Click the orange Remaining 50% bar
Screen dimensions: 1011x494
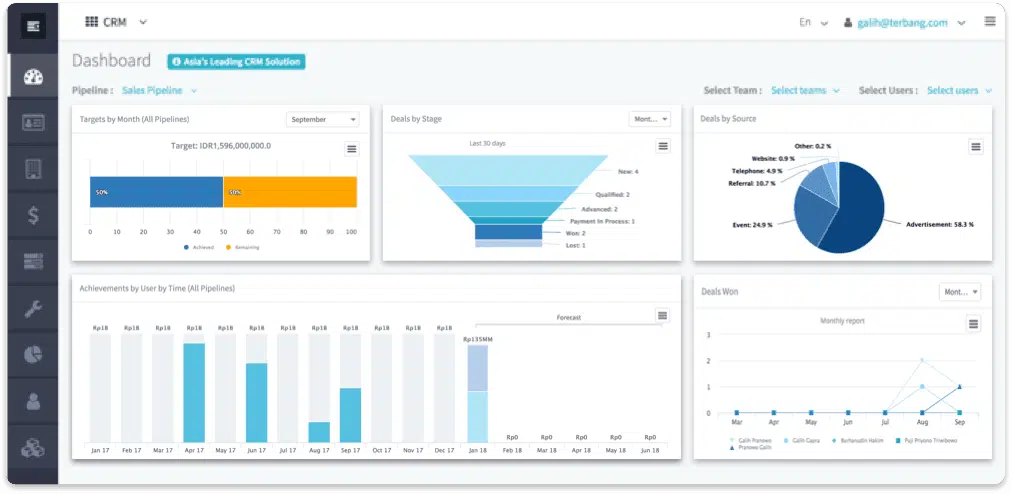click(290, 192)
